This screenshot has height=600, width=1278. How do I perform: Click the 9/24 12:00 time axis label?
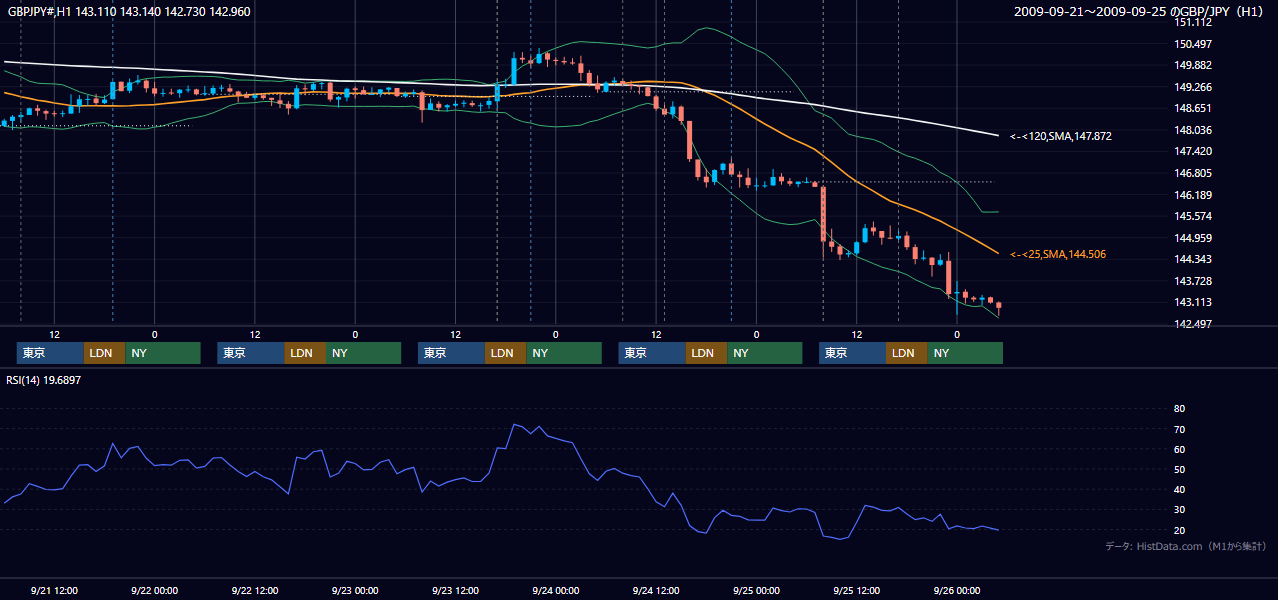pyautogui.click(x=656, y=590)
